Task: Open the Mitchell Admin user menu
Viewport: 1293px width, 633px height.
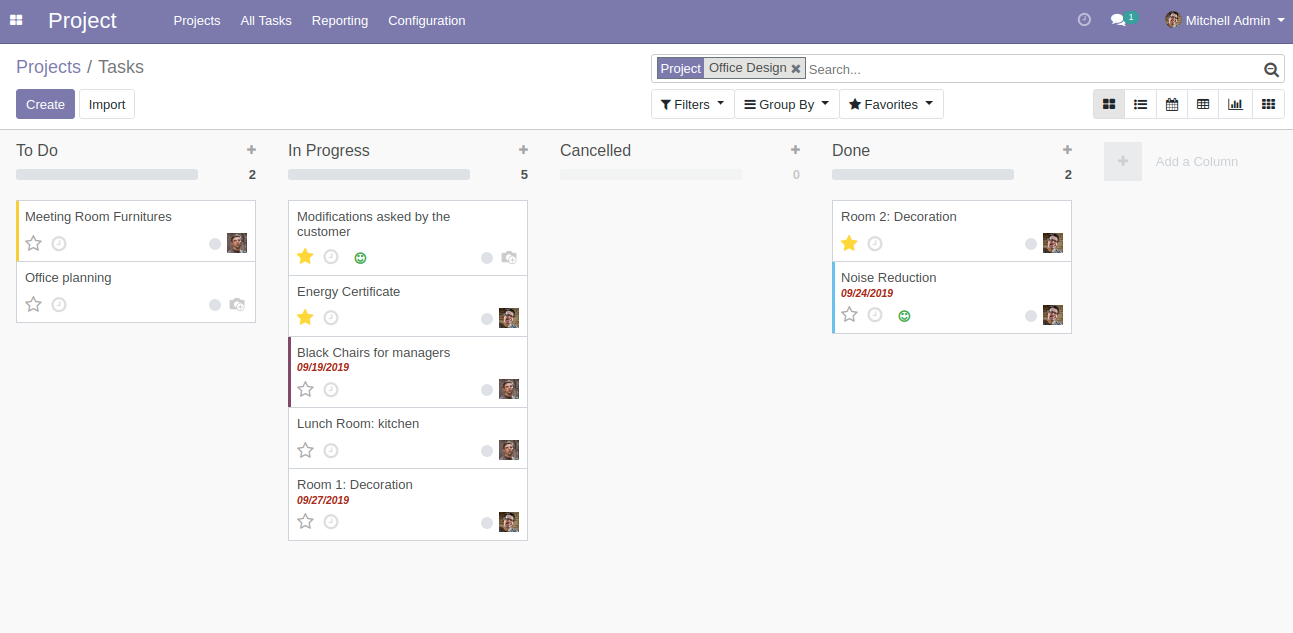Action: pyautogui.click(x=1225, y=20)
